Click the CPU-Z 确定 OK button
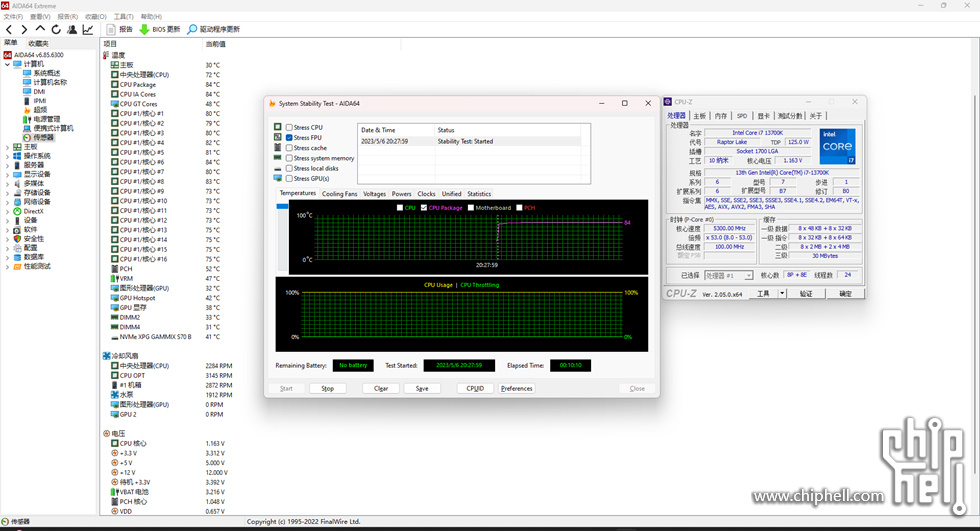 [845, 294]
